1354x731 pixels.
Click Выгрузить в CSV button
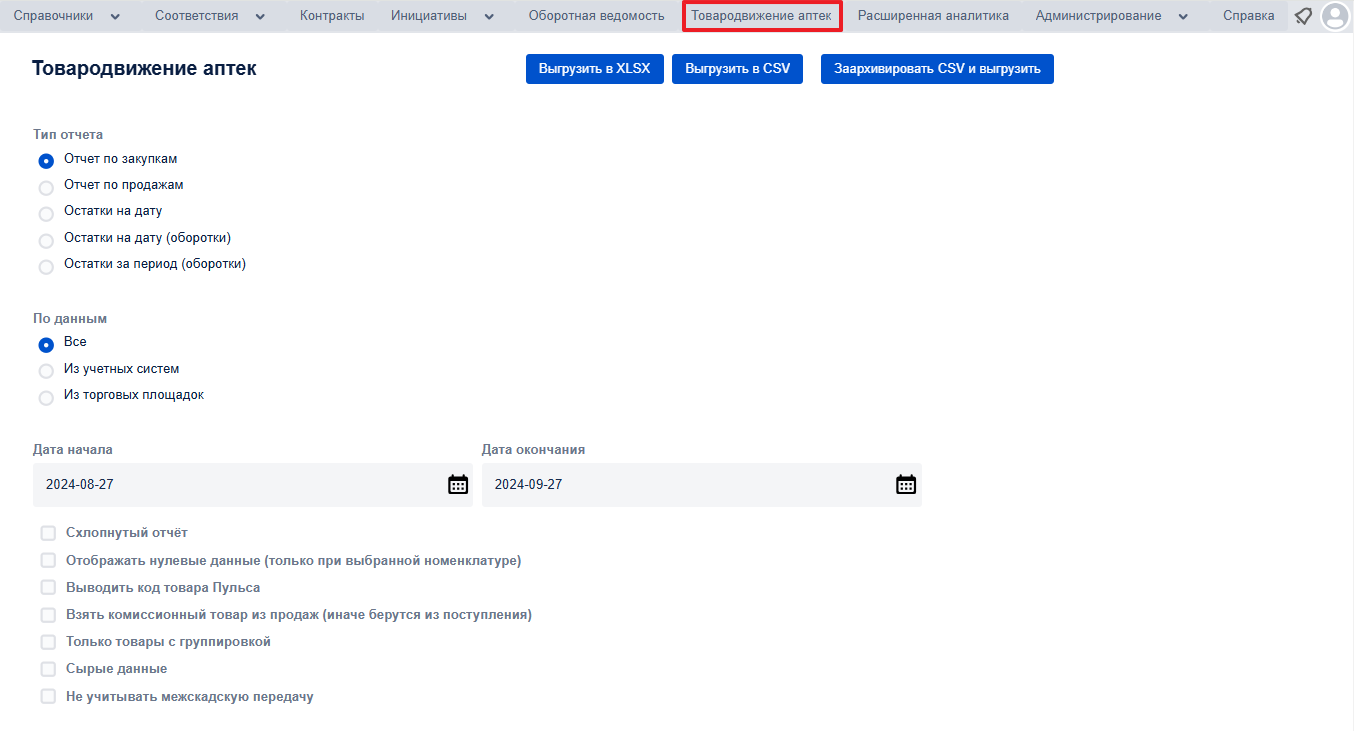[737, 69]
